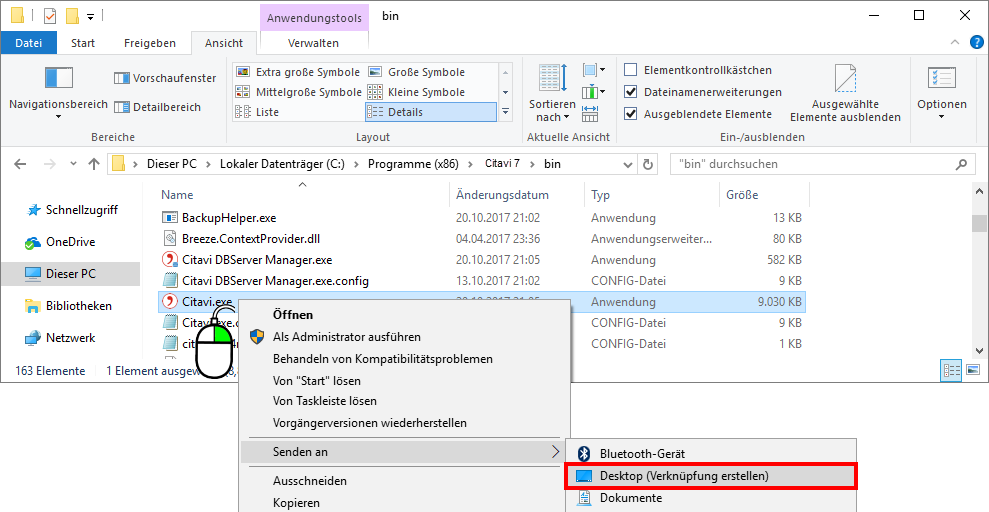Go up one folder level
989x512 pixels.
(94, 164)
